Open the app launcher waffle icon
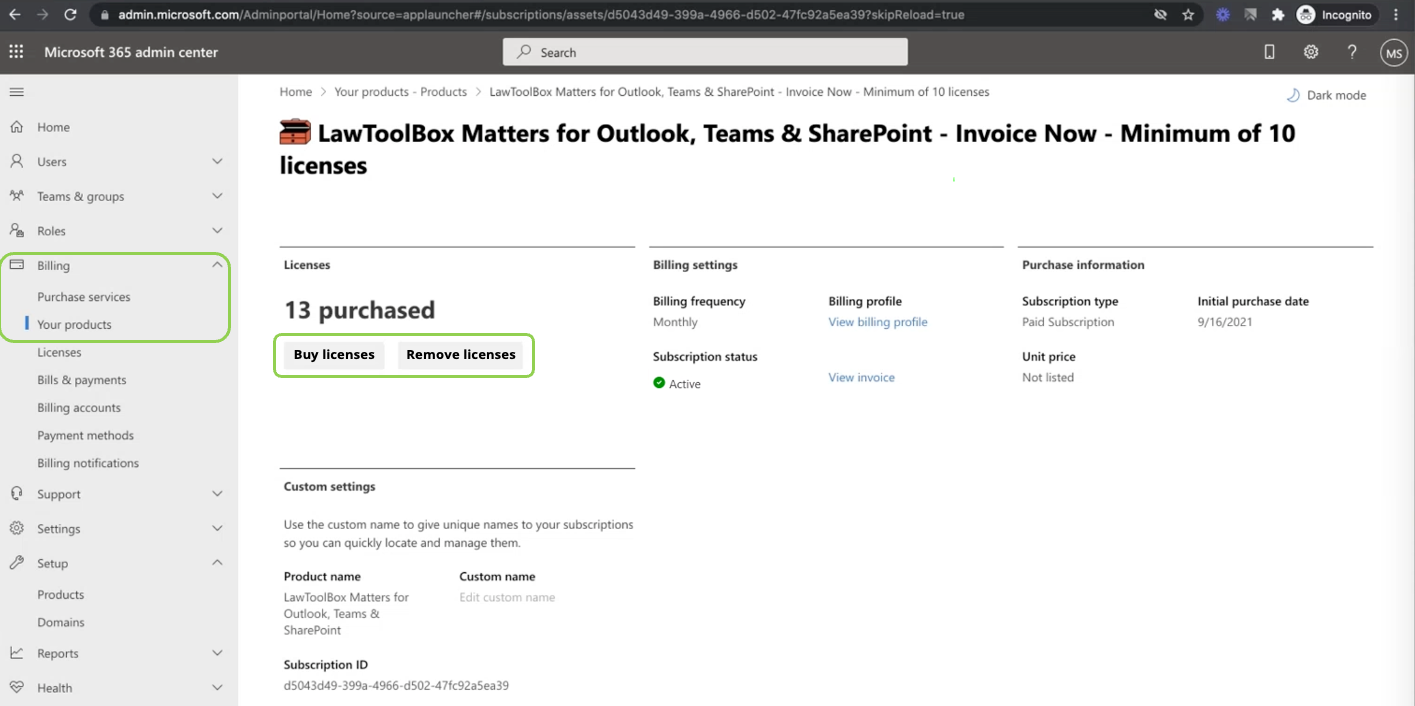Viewport: 1415px width, 706px height. click(16, 52)
